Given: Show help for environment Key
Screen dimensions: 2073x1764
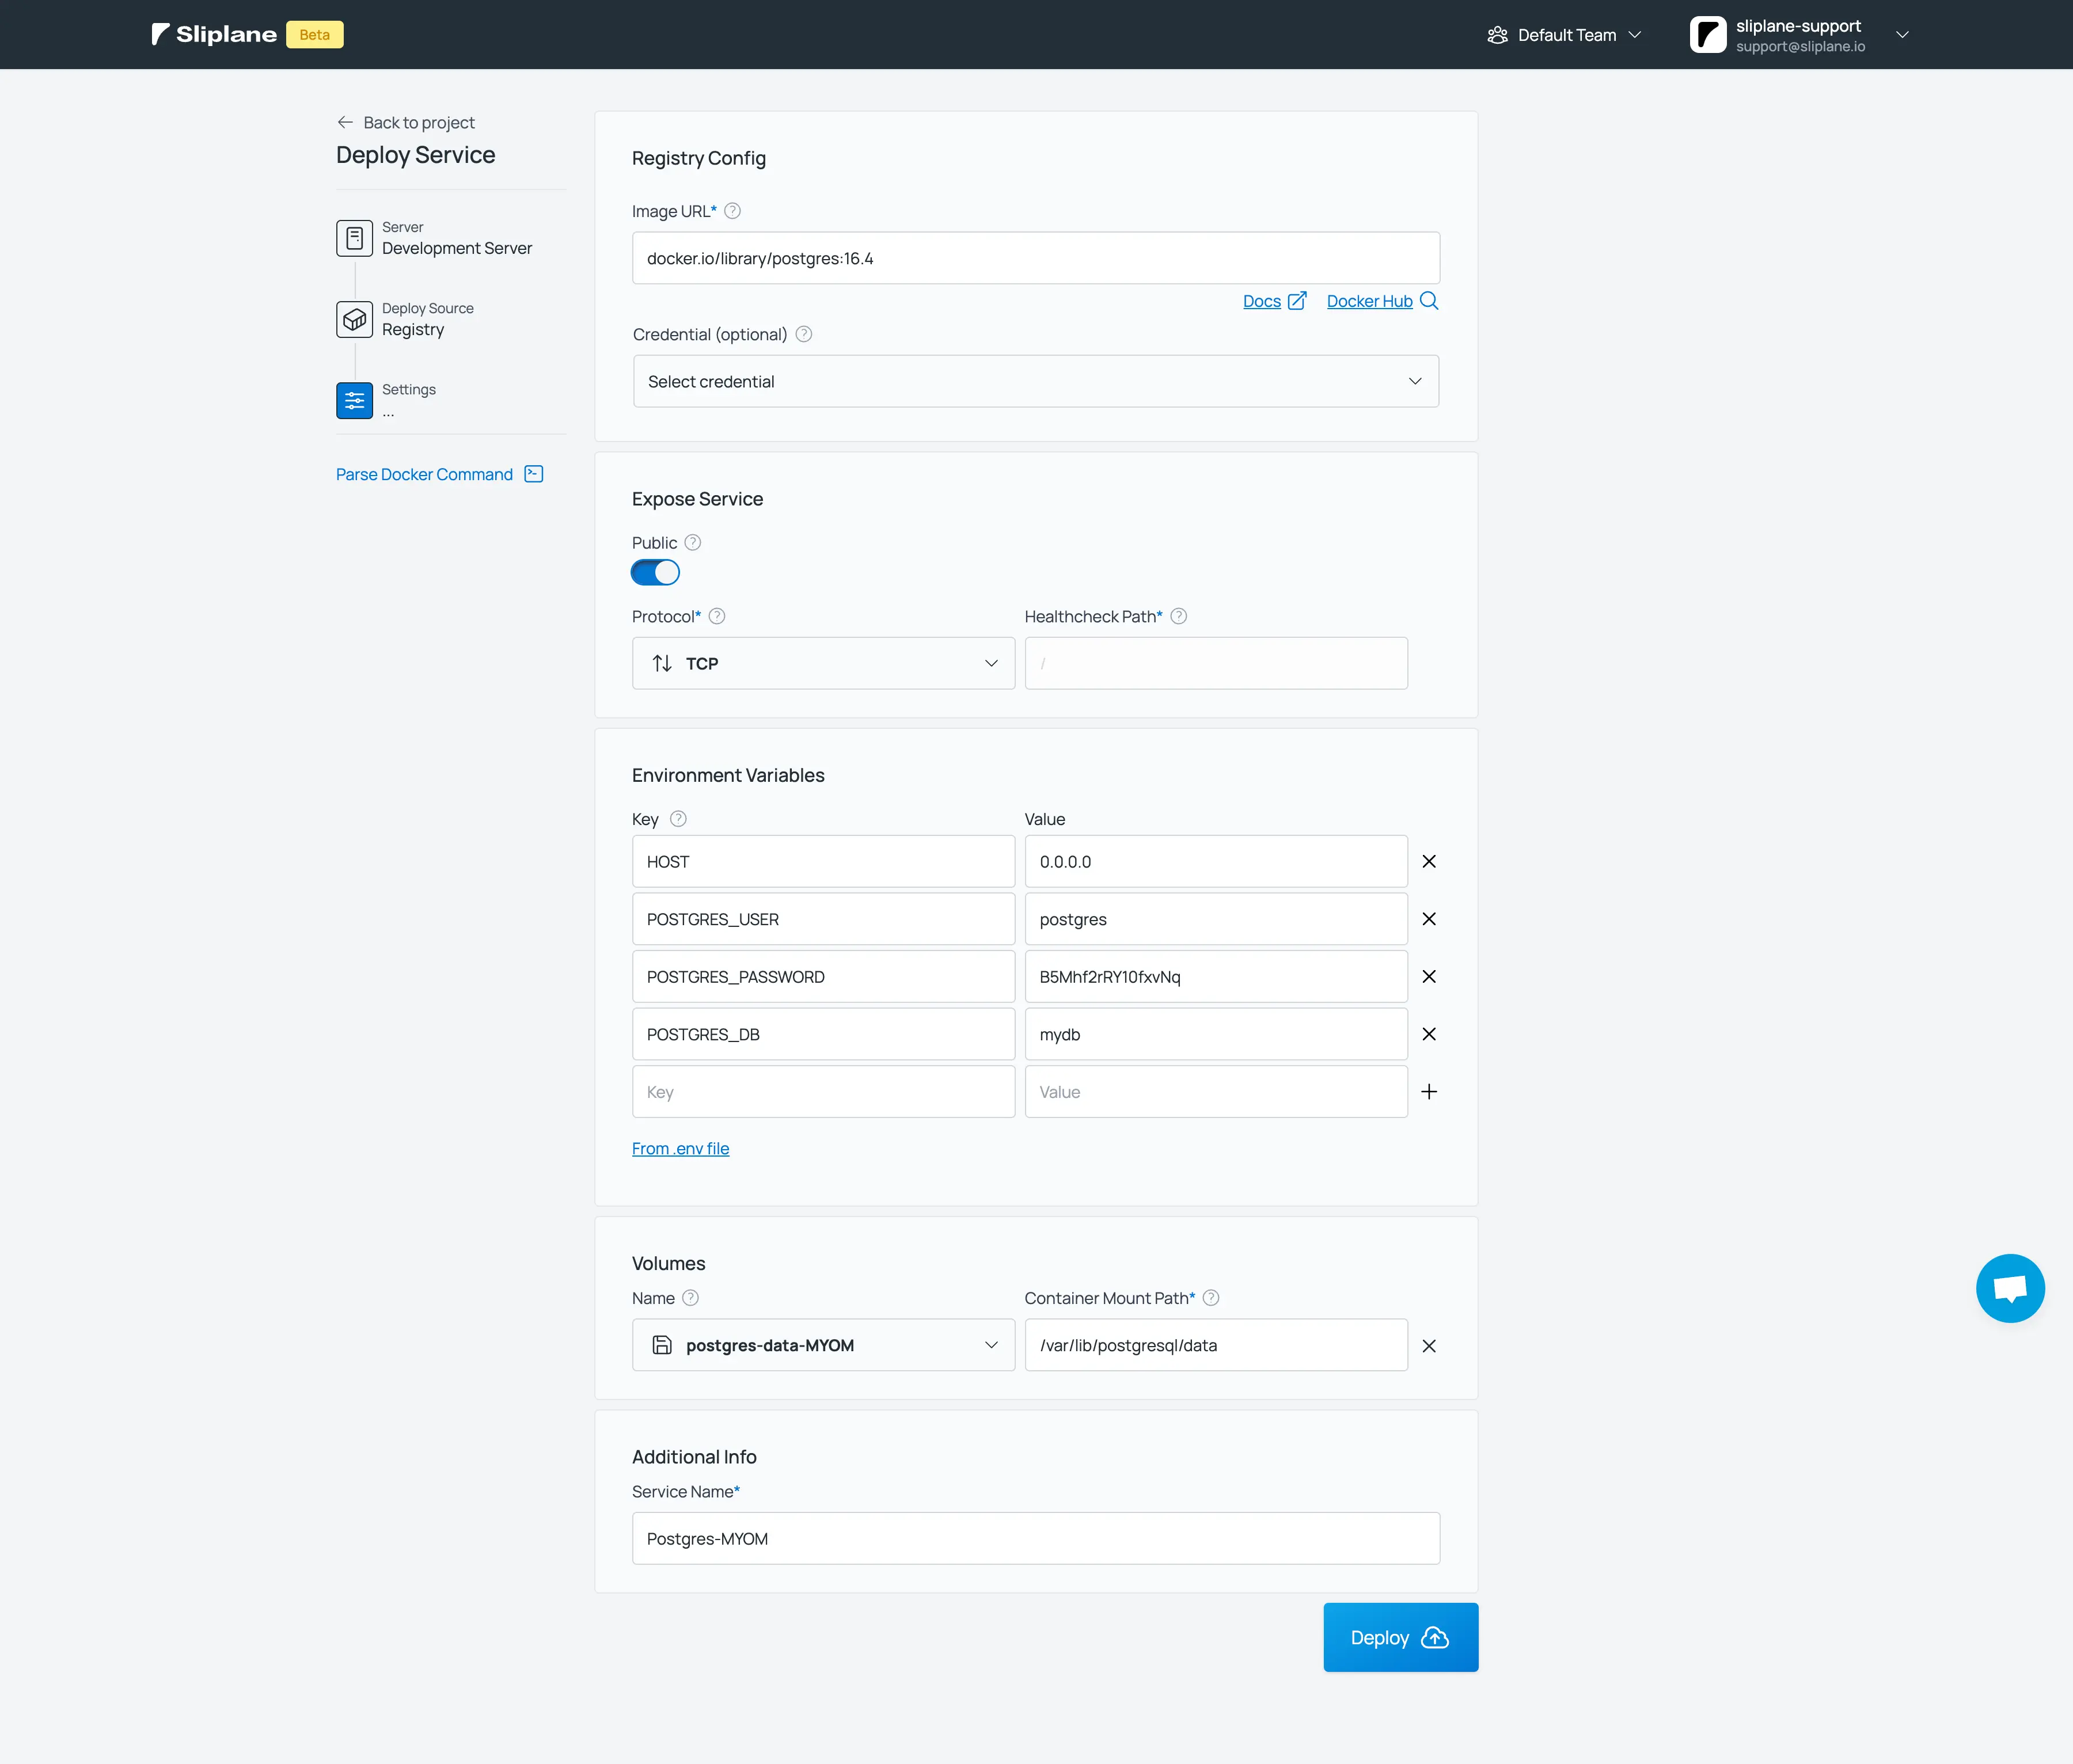Looking at the screenshot, I should point(678,819).
